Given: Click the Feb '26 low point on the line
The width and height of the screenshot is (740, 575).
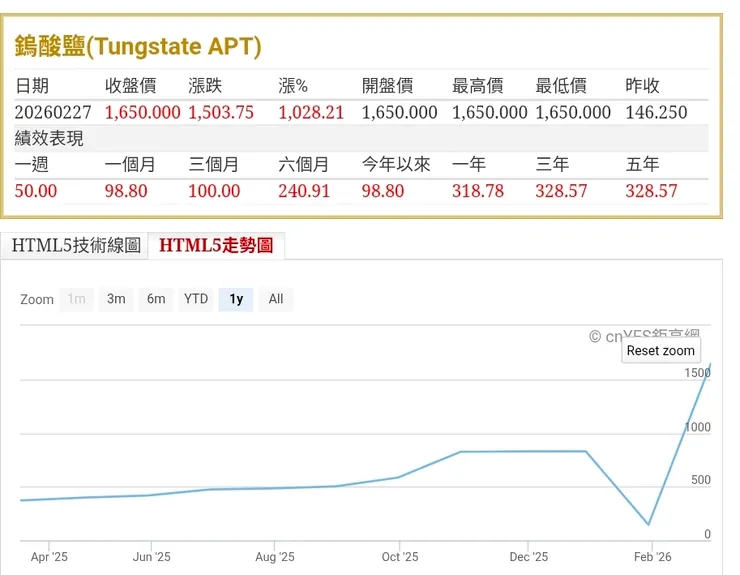Looking at the screenshot, I should pyautogui.click(x=648, y=524).
